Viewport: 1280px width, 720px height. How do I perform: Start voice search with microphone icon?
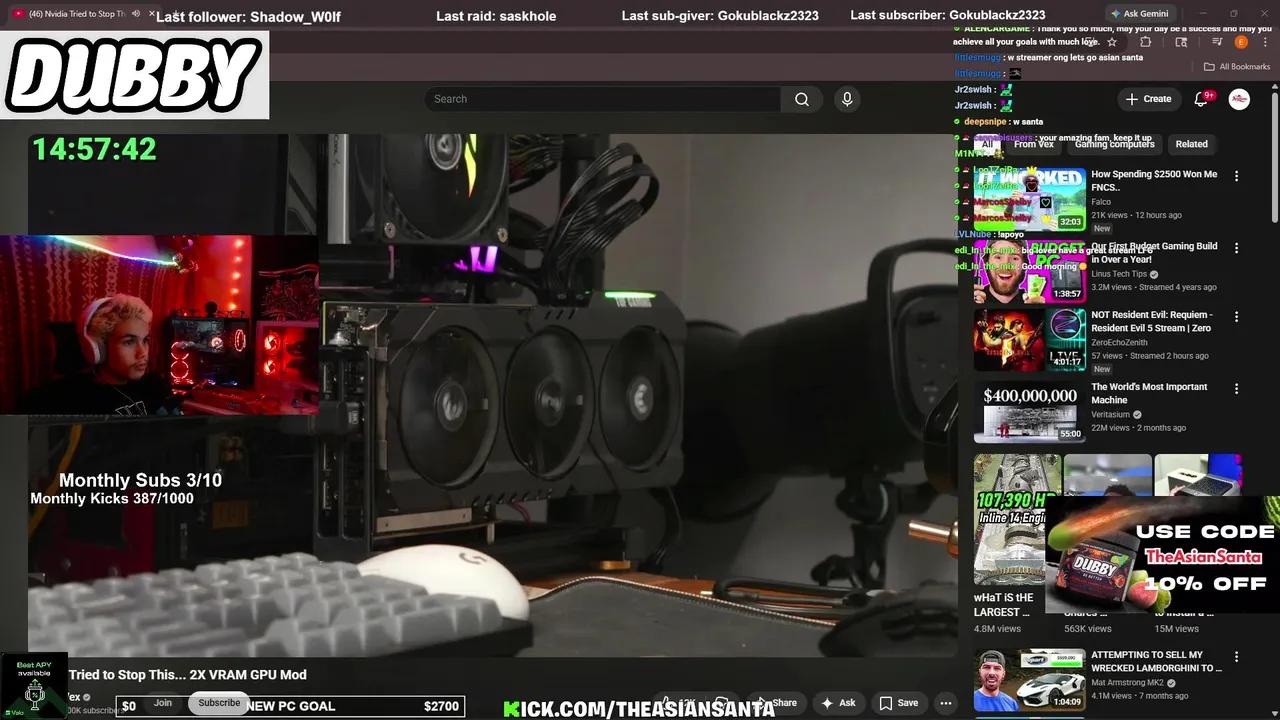click(847, 99)
